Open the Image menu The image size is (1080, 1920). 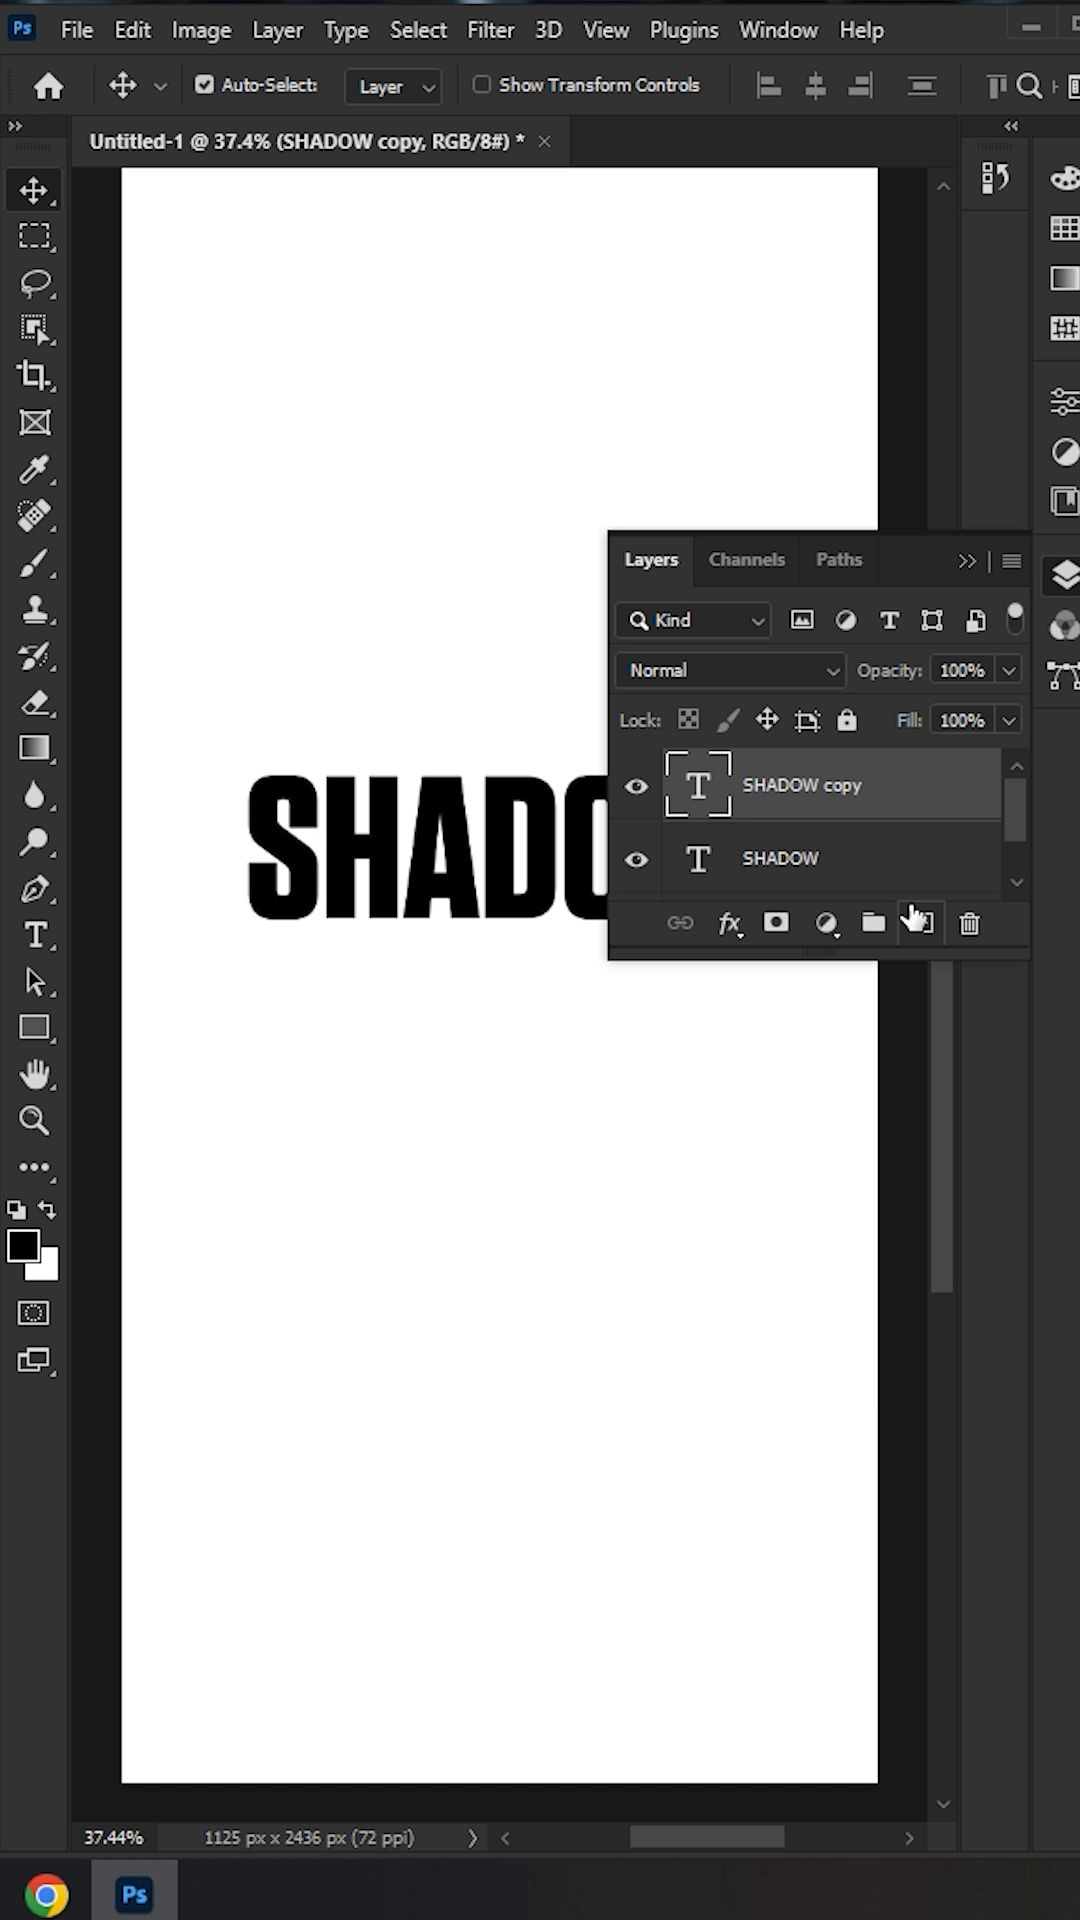click(x=201, y=31)
